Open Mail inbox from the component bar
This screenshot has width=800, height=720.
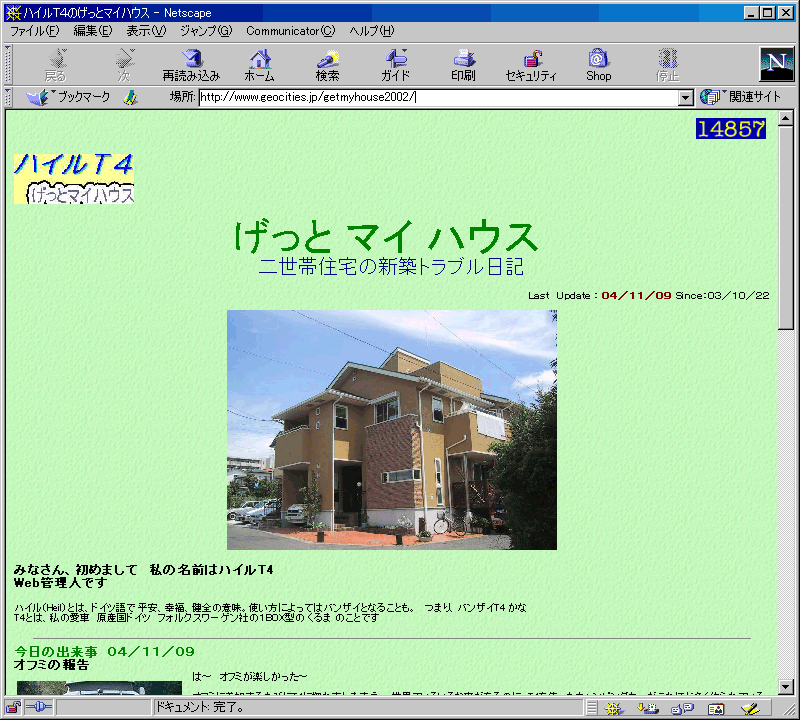point(648,708)
